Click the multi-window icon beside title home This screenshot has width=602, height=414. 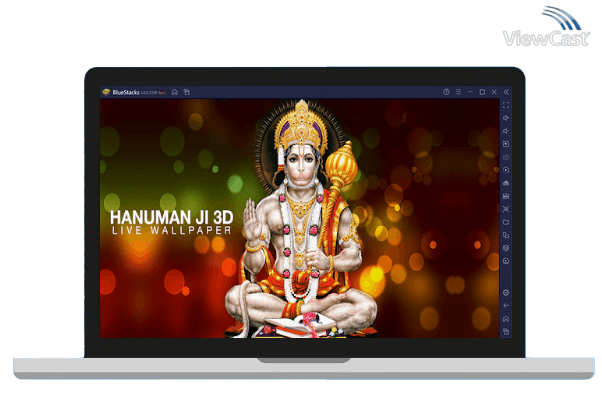point(187,92)
